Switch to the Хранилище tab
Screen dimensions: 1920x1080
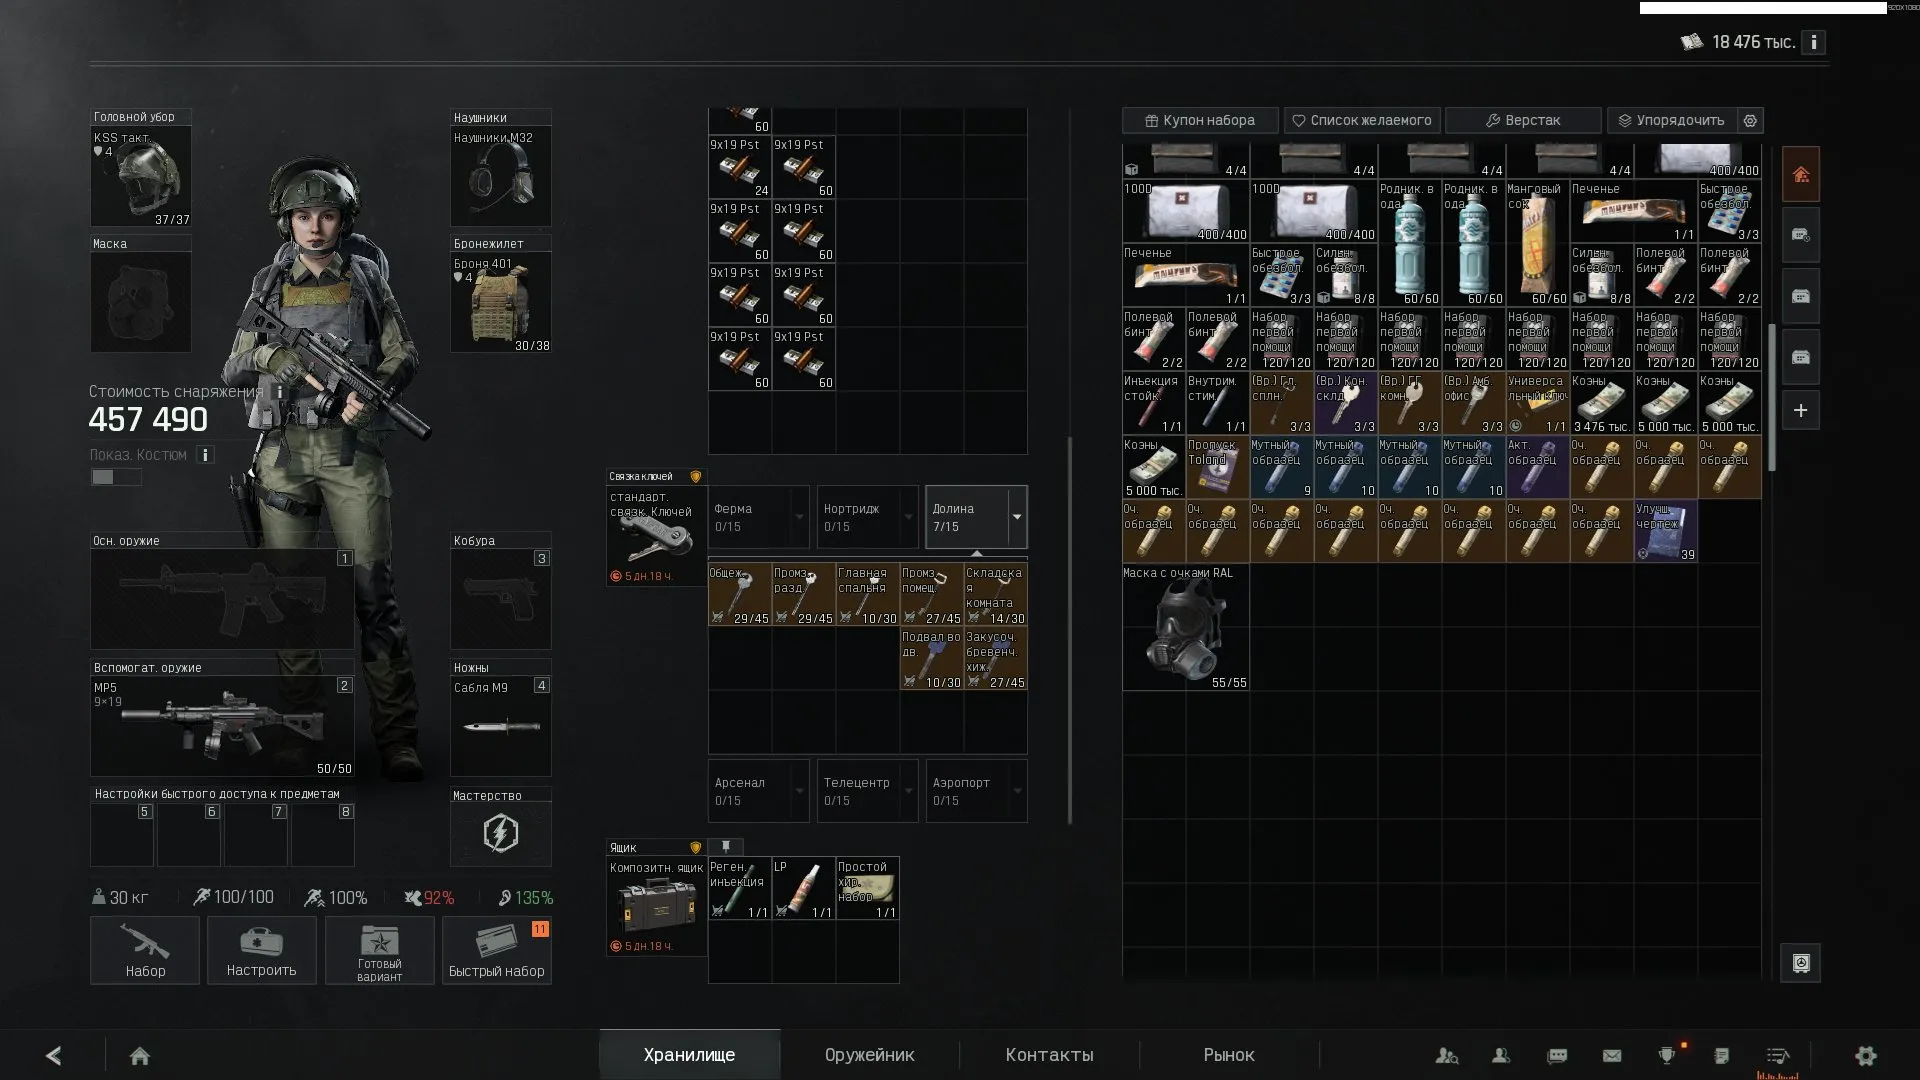[x=689, y=1055]
